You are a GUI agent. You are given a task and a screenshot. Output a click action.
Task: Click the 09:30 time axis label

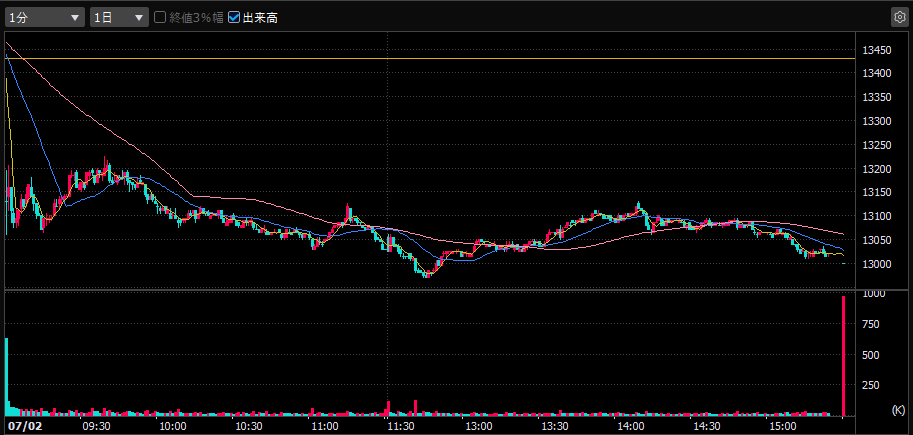(x=98, y=426)
